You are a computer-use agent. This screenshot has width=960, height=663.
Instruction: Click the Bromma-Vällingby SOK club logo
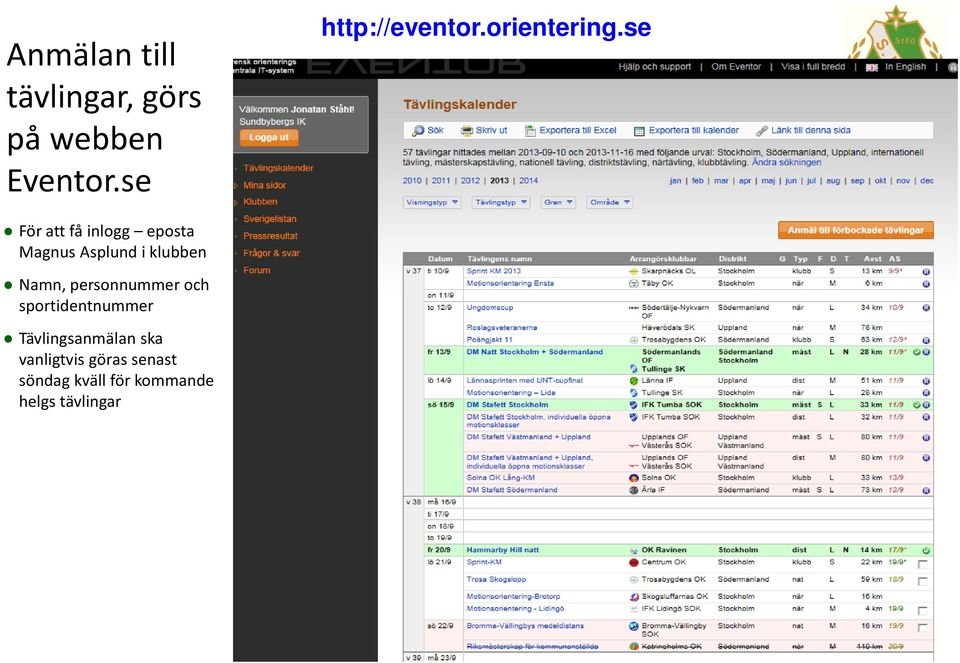click(x=634, y=626)
